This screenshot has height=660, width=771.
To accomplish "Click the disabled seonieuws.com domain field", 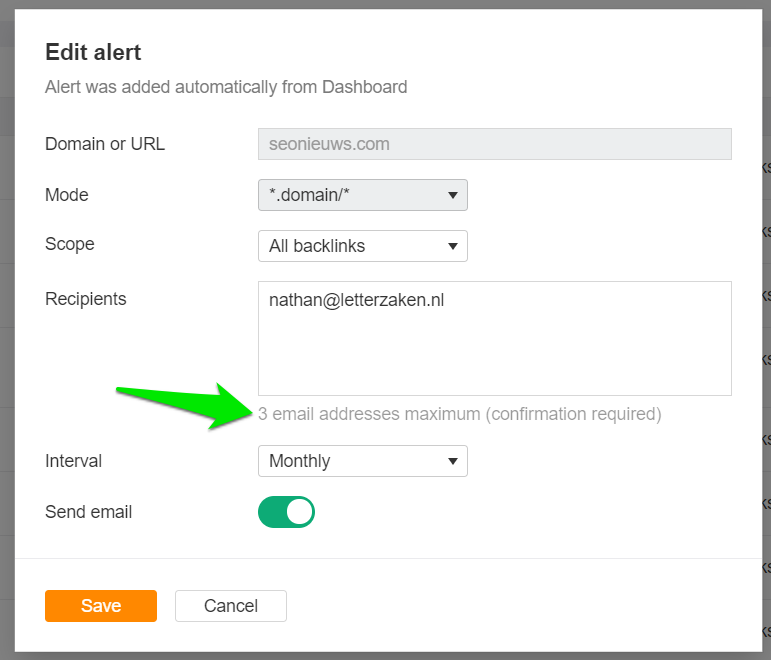I will [x=495, y=144].
